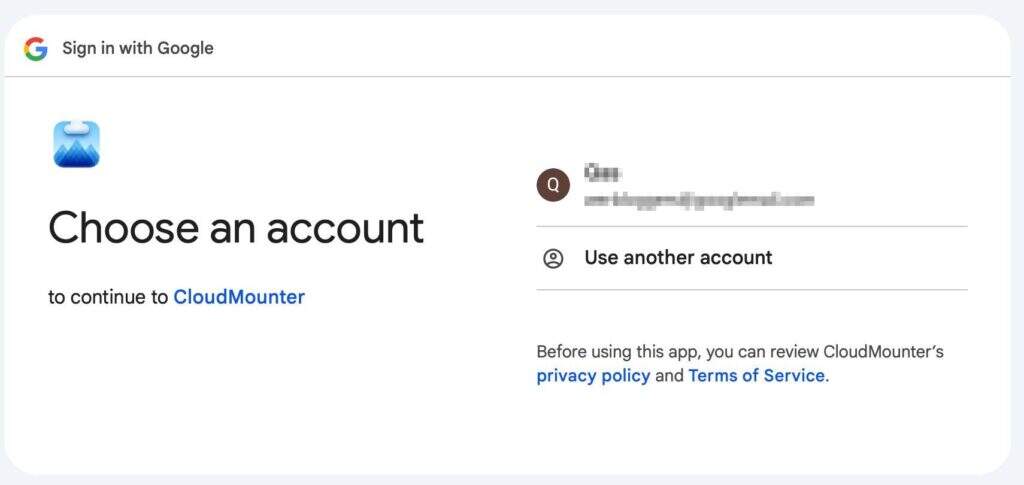Click the CloudMounter app icon

(x=76, y=144)
